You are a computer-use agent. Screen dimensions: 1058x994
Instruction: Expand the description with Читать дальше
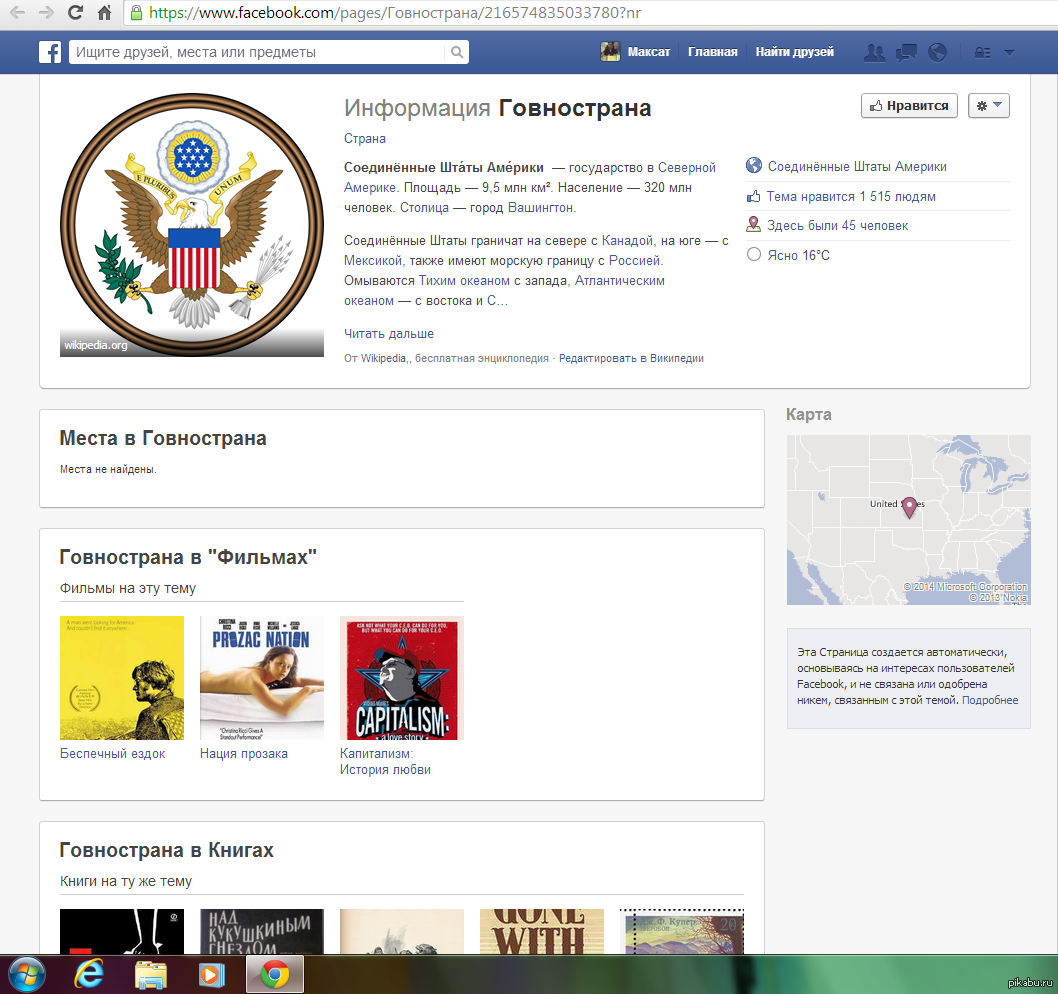389,334
